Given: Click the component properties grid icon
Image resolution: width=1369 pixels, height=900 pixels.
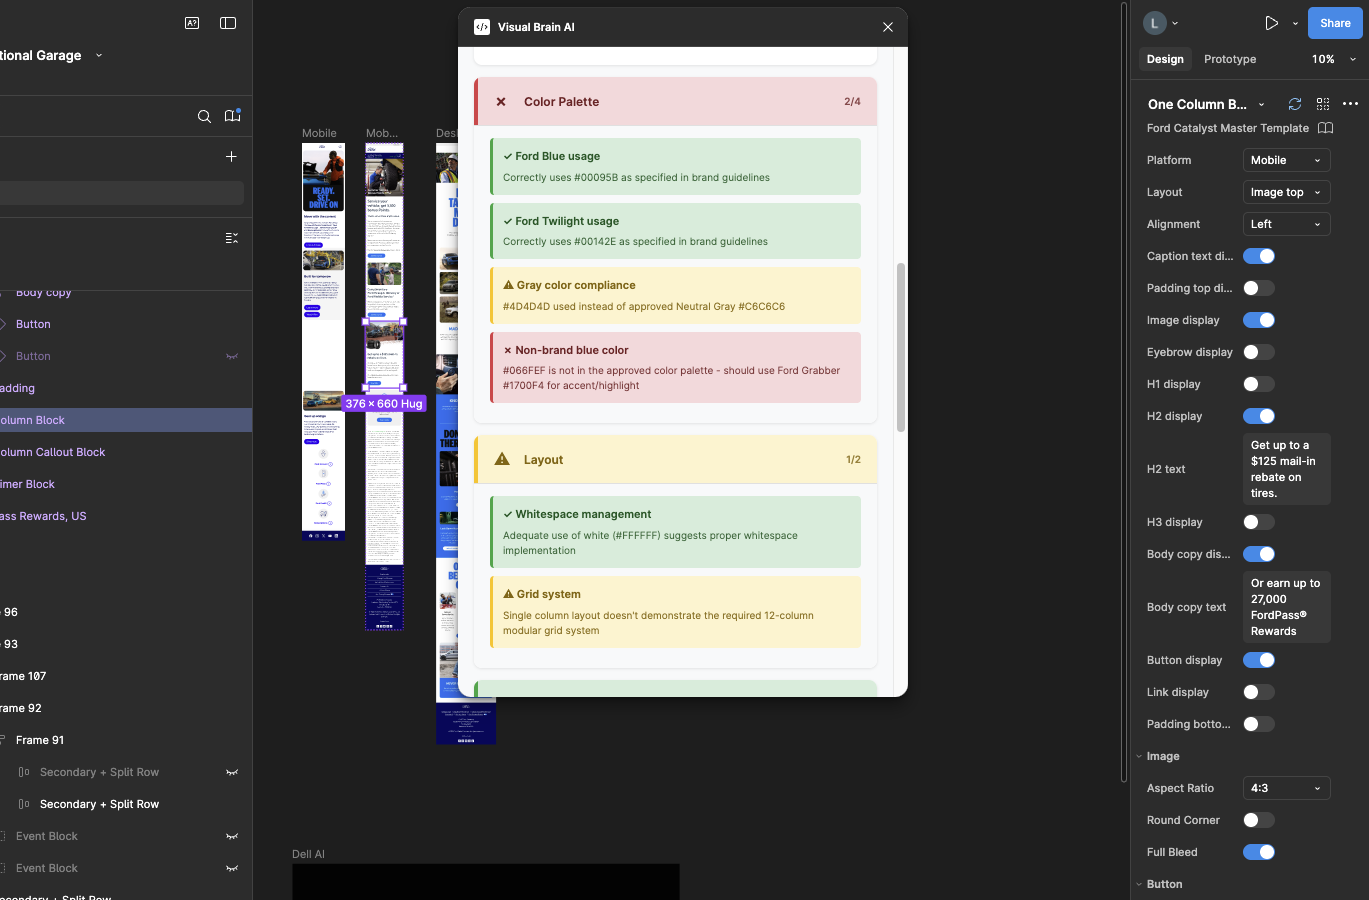Looking at the screenshot, I should point(1323,104).
